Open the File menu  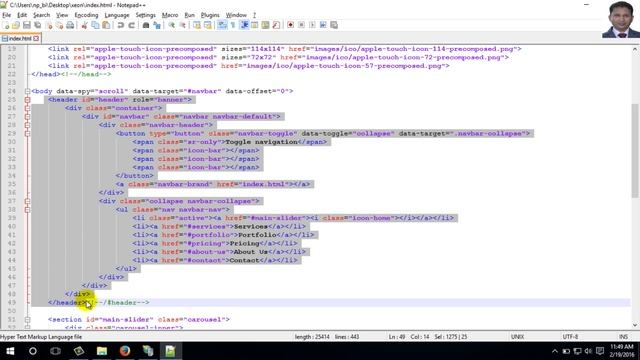7,15
